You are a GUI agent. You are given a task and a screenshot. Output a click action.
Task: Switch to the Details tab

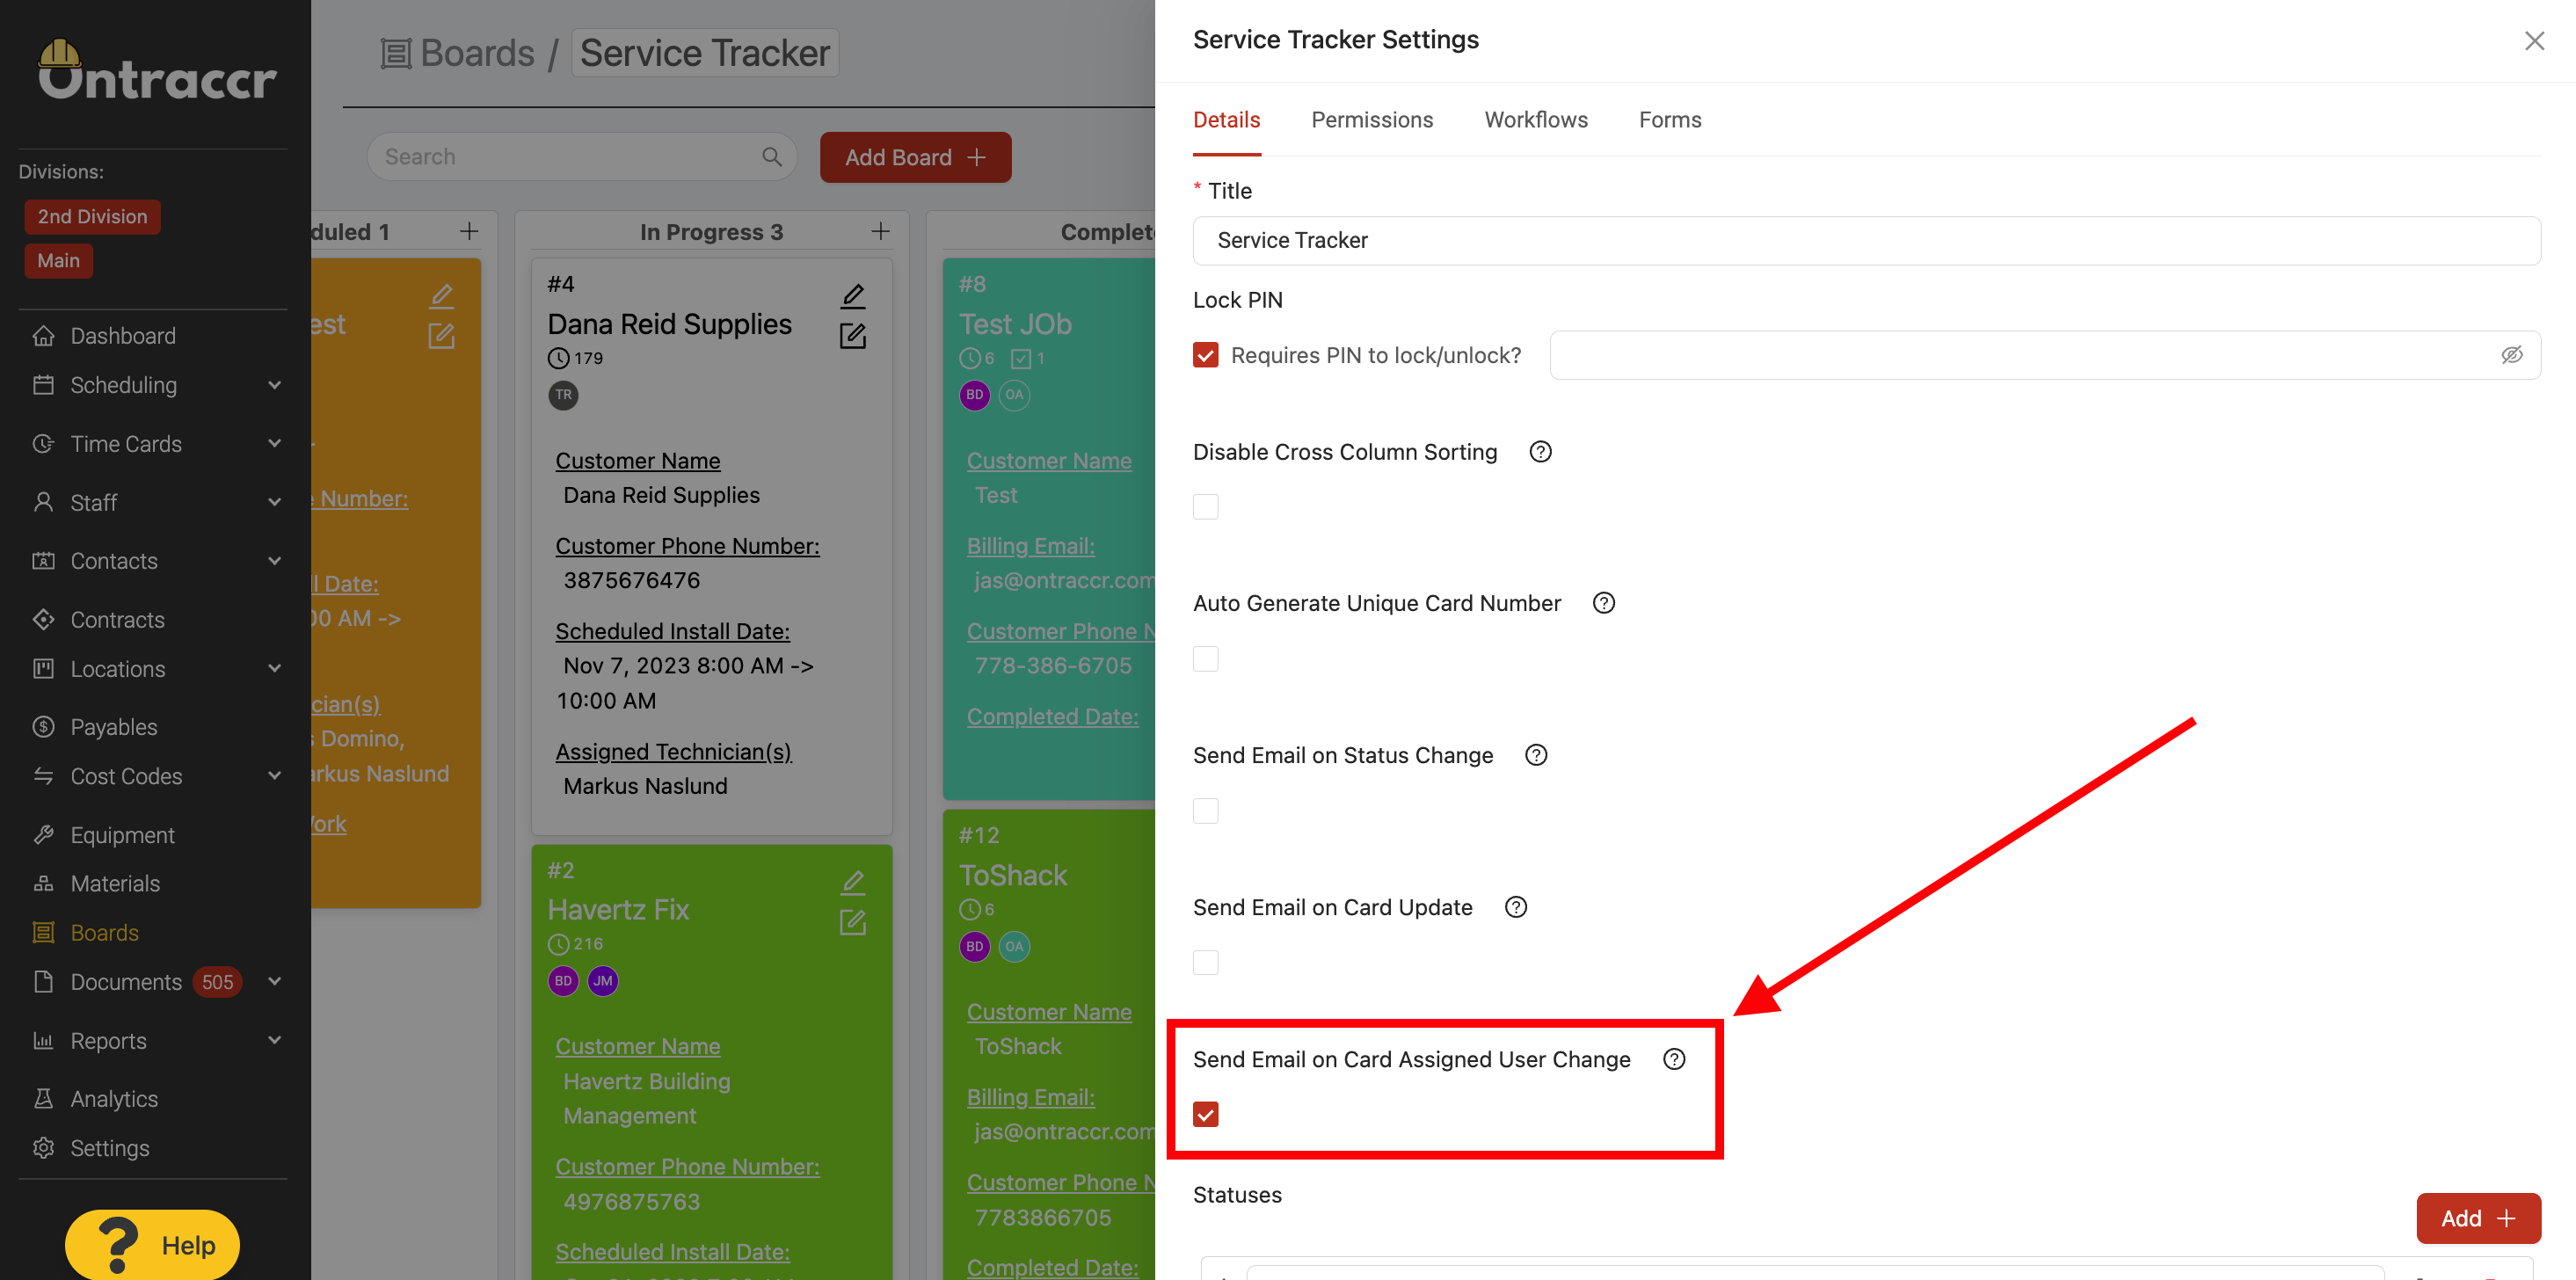coord(1226,120)
